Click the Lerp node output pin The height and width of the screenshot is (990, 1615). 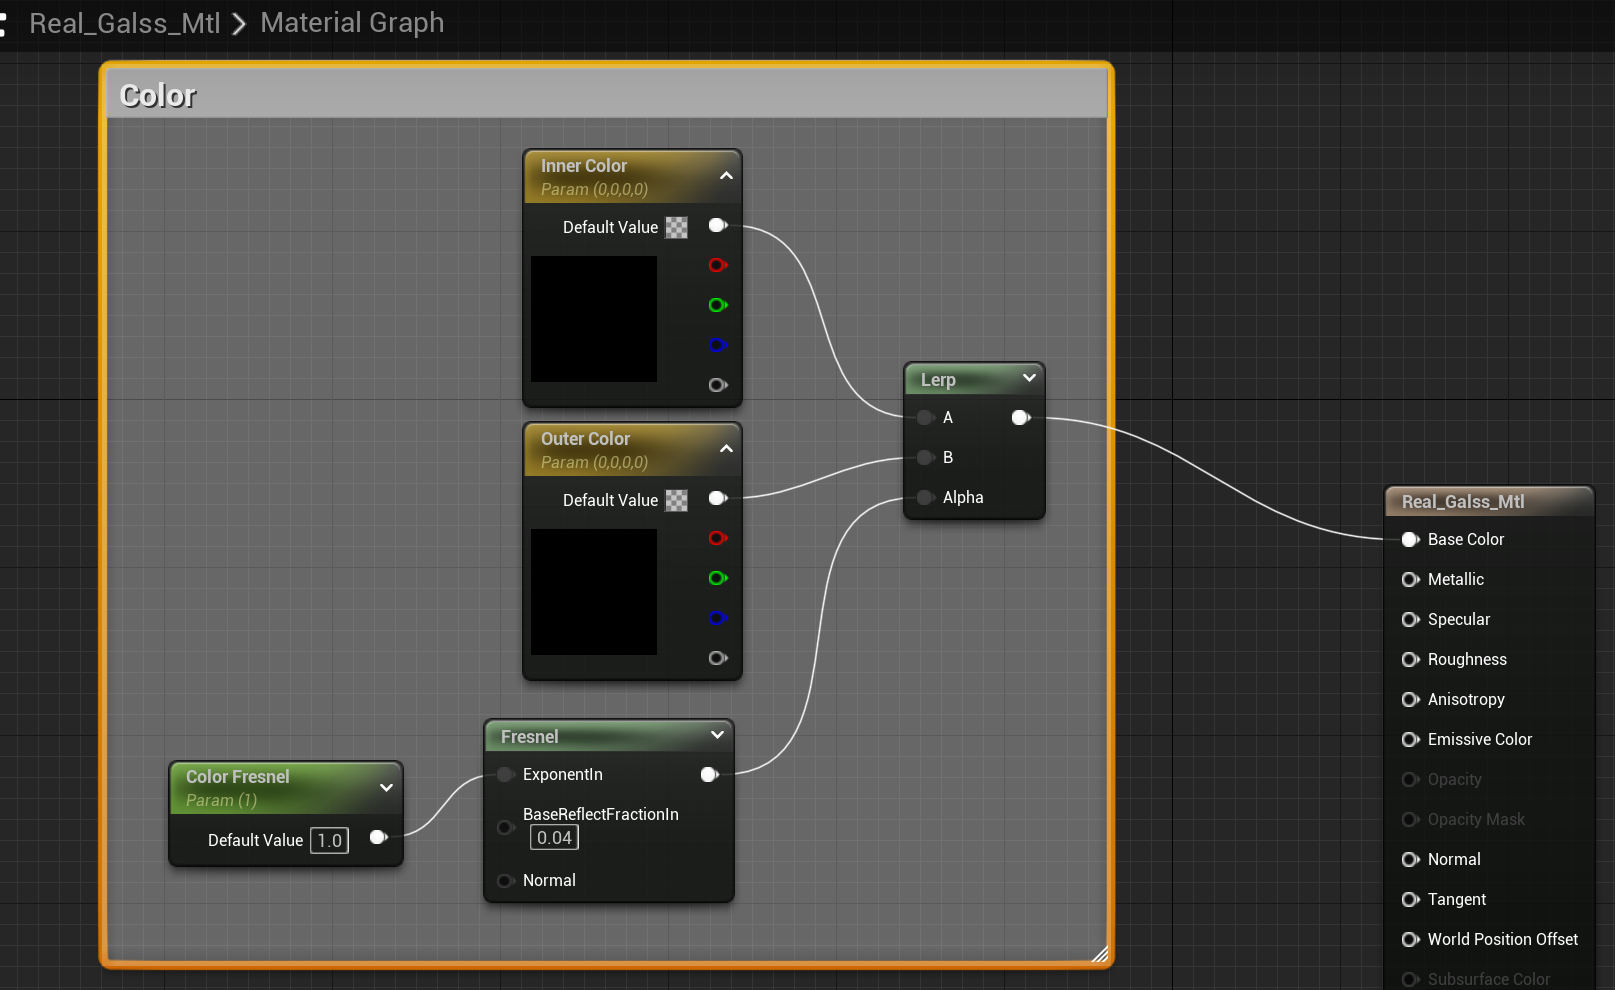(1020, 418)
